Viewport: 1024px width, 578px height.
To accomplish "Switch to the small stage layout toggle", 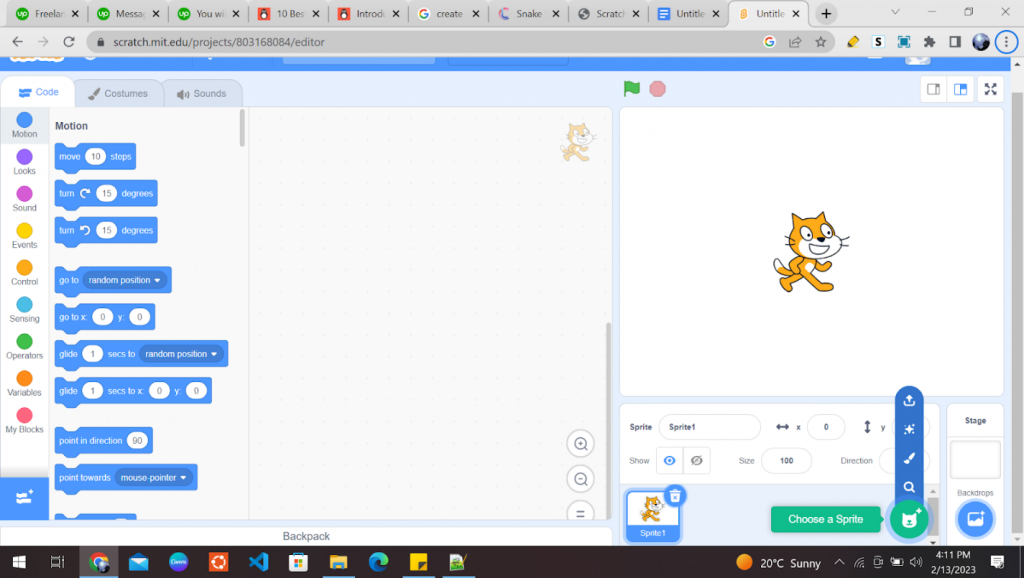I will tap(933, 88).
